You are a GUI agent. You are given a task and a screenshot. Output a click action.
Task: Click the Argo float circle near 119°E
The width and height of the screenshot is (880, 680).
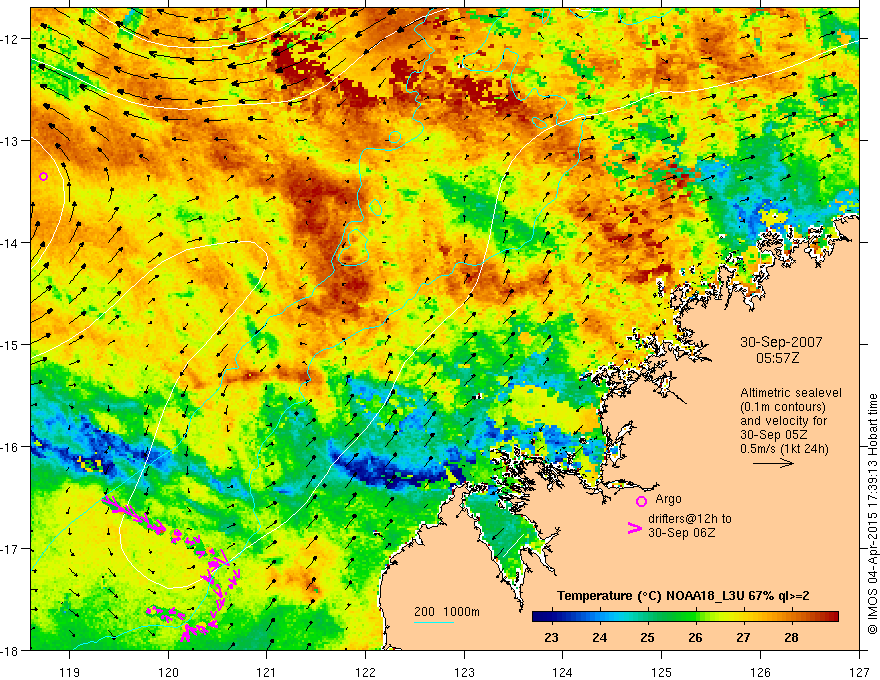[43, 176]
